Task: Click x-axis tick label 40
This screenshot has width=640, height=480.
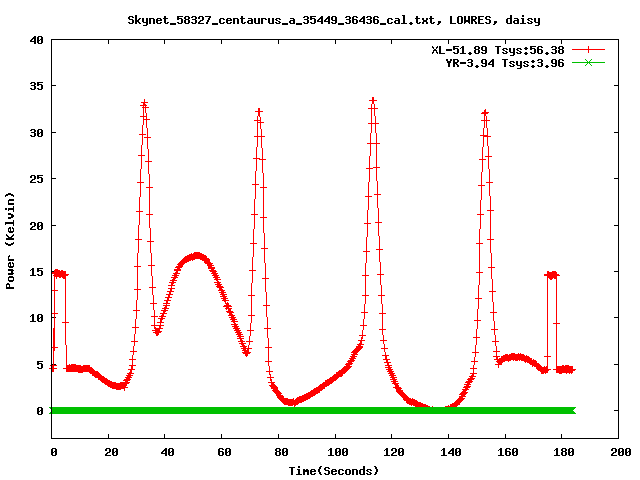Action: coord(167,452)
